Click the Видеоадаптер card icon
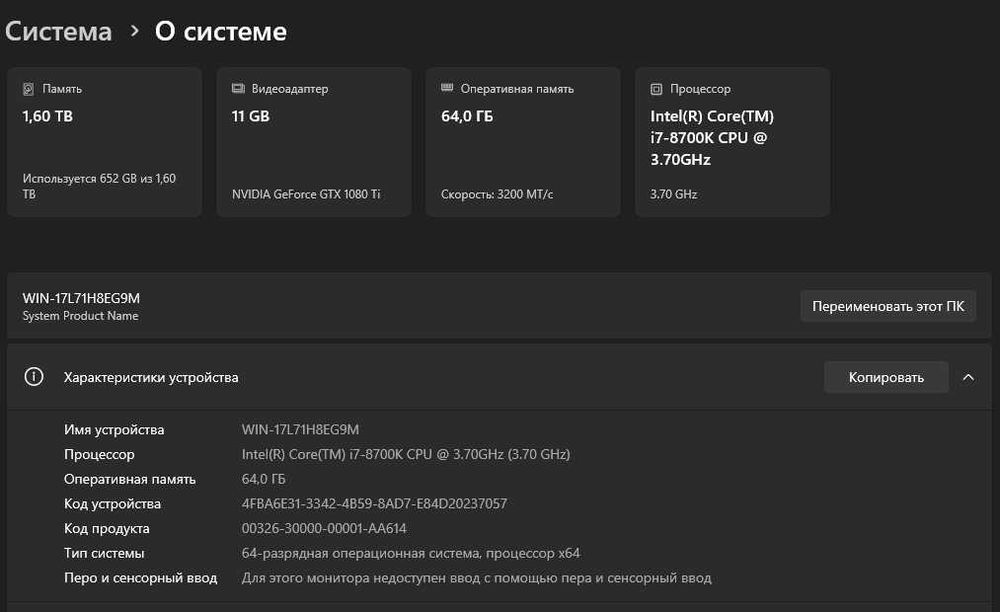This screenshot has height=612, width=1000. (x=237, y=89)
